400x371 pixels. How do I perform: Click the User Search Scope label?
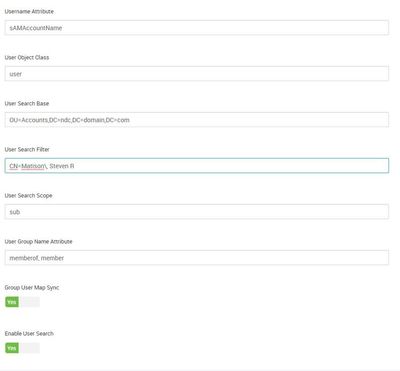(28, 195)
